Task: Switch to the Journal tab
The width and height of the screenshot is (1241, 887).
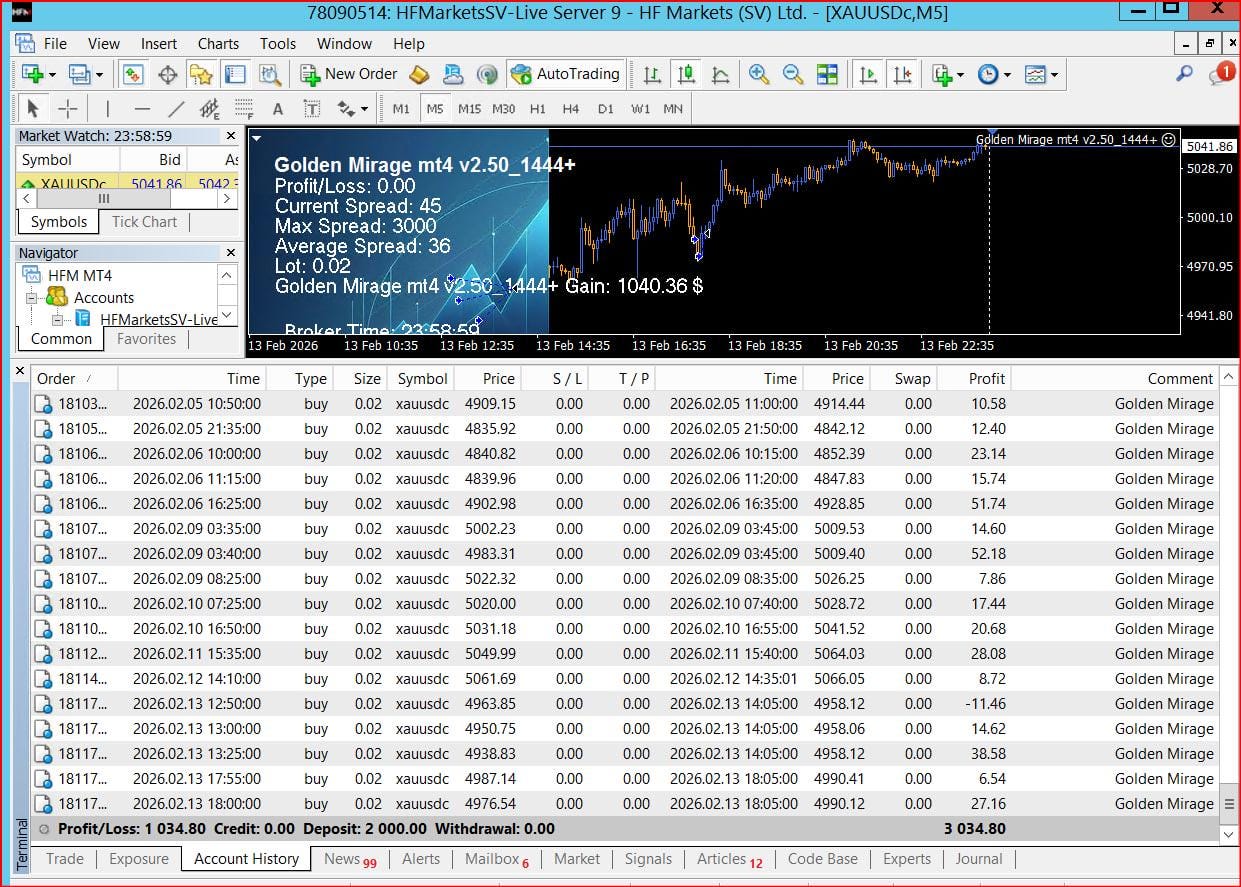Action: pos(979,859)
